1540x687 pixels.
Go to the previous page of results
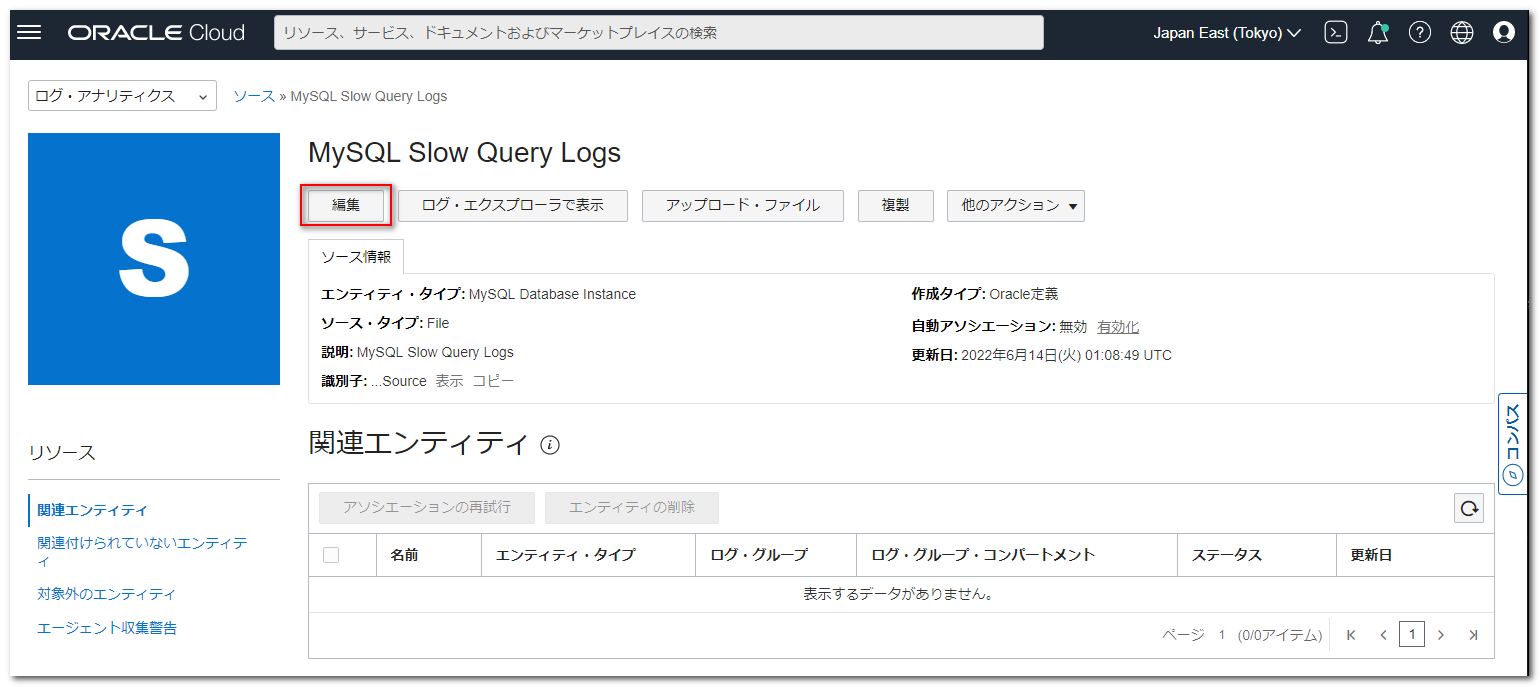1383,635
